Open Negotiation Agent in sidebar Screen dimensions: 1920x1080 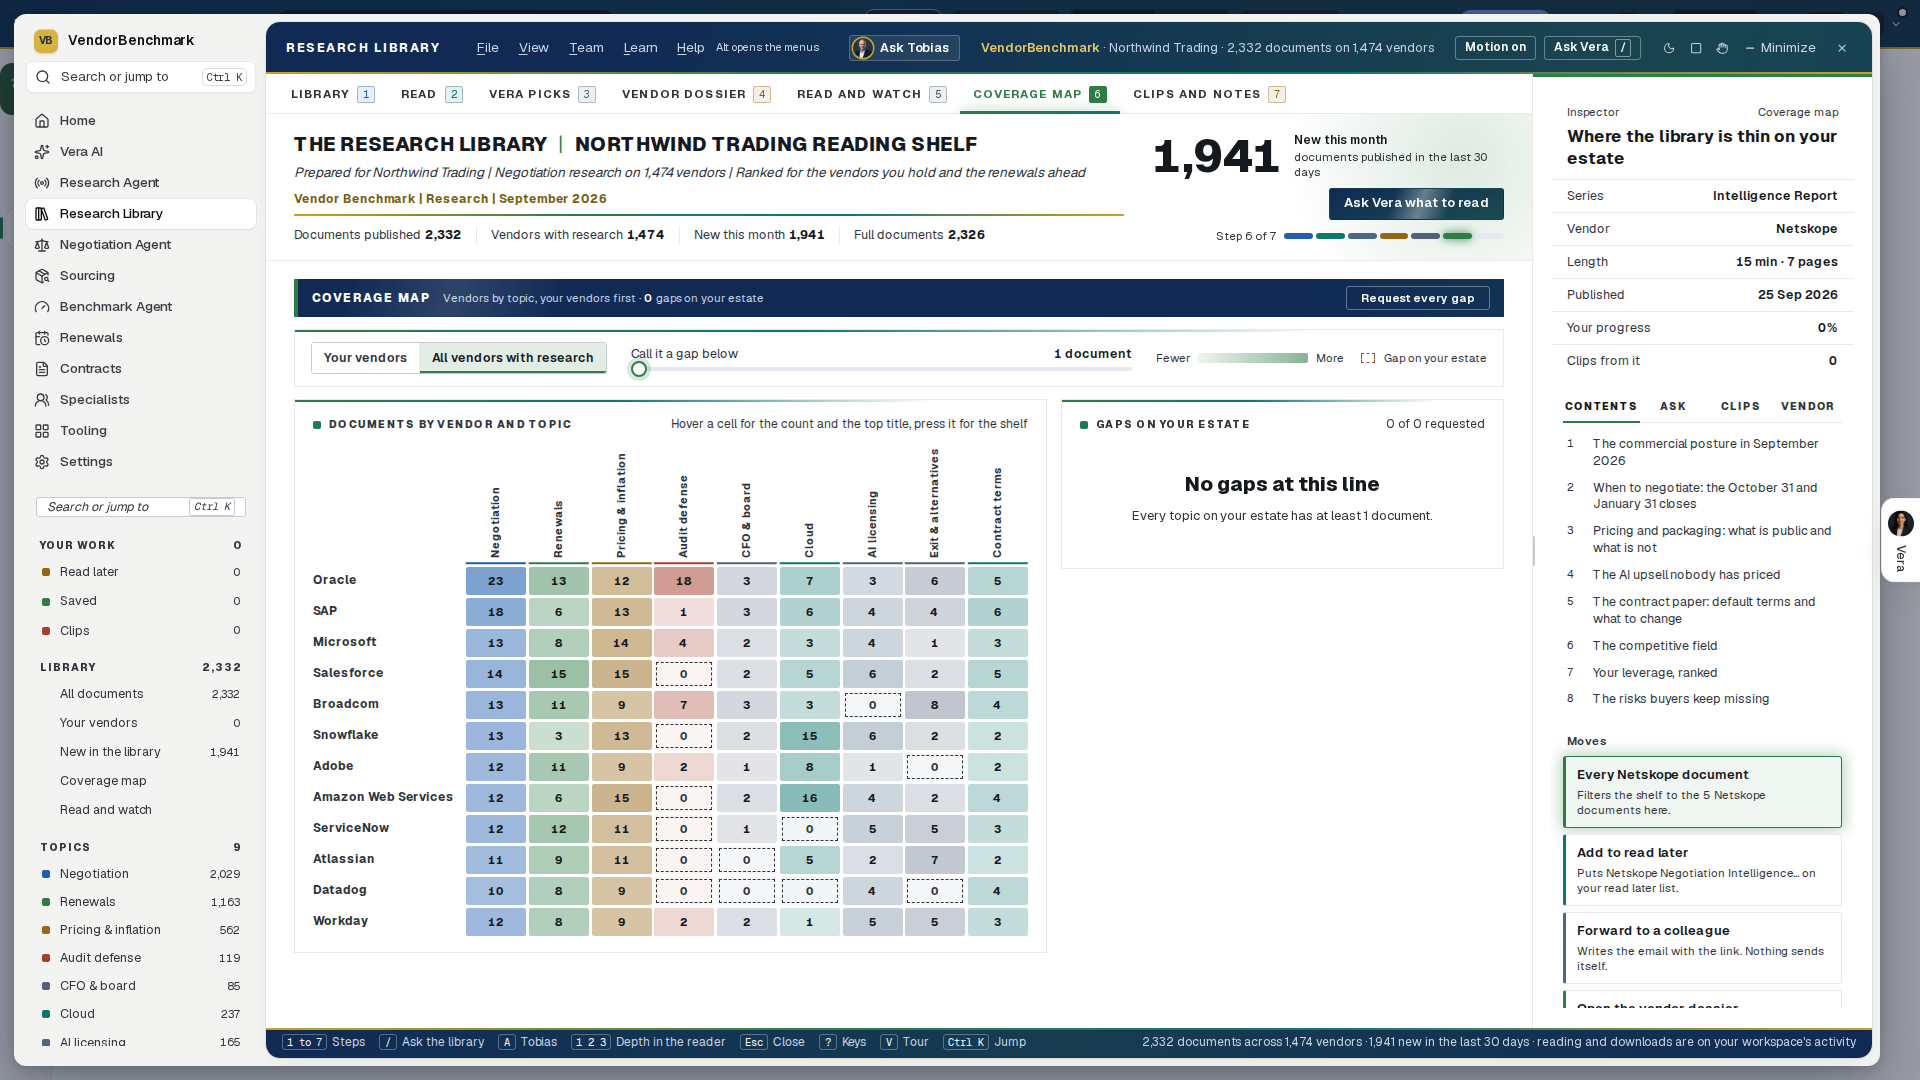coord(140,245)
